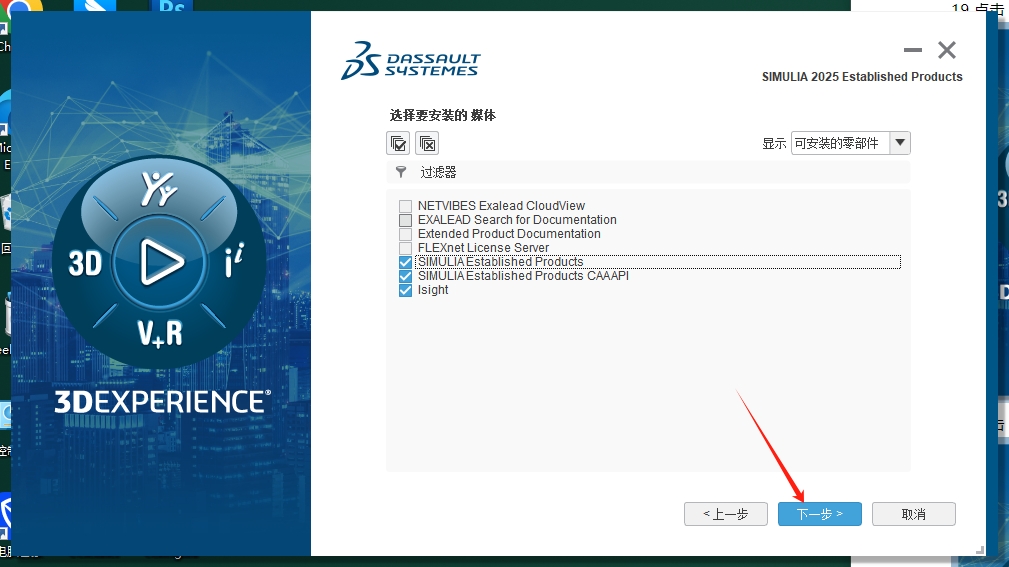Enable NETVIBES Exalead CloudView checkbox
1009x567 pixels.
tap(405, 206)
